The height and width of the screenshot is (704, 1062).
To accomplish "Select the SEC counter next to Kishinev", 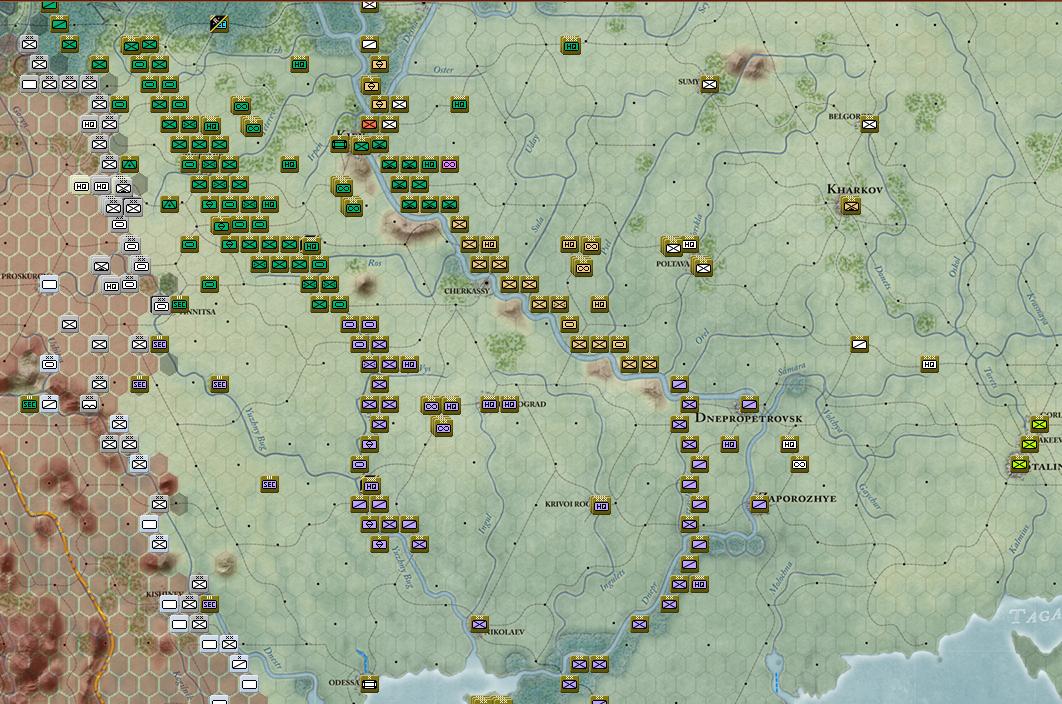I will click(209, 604).
